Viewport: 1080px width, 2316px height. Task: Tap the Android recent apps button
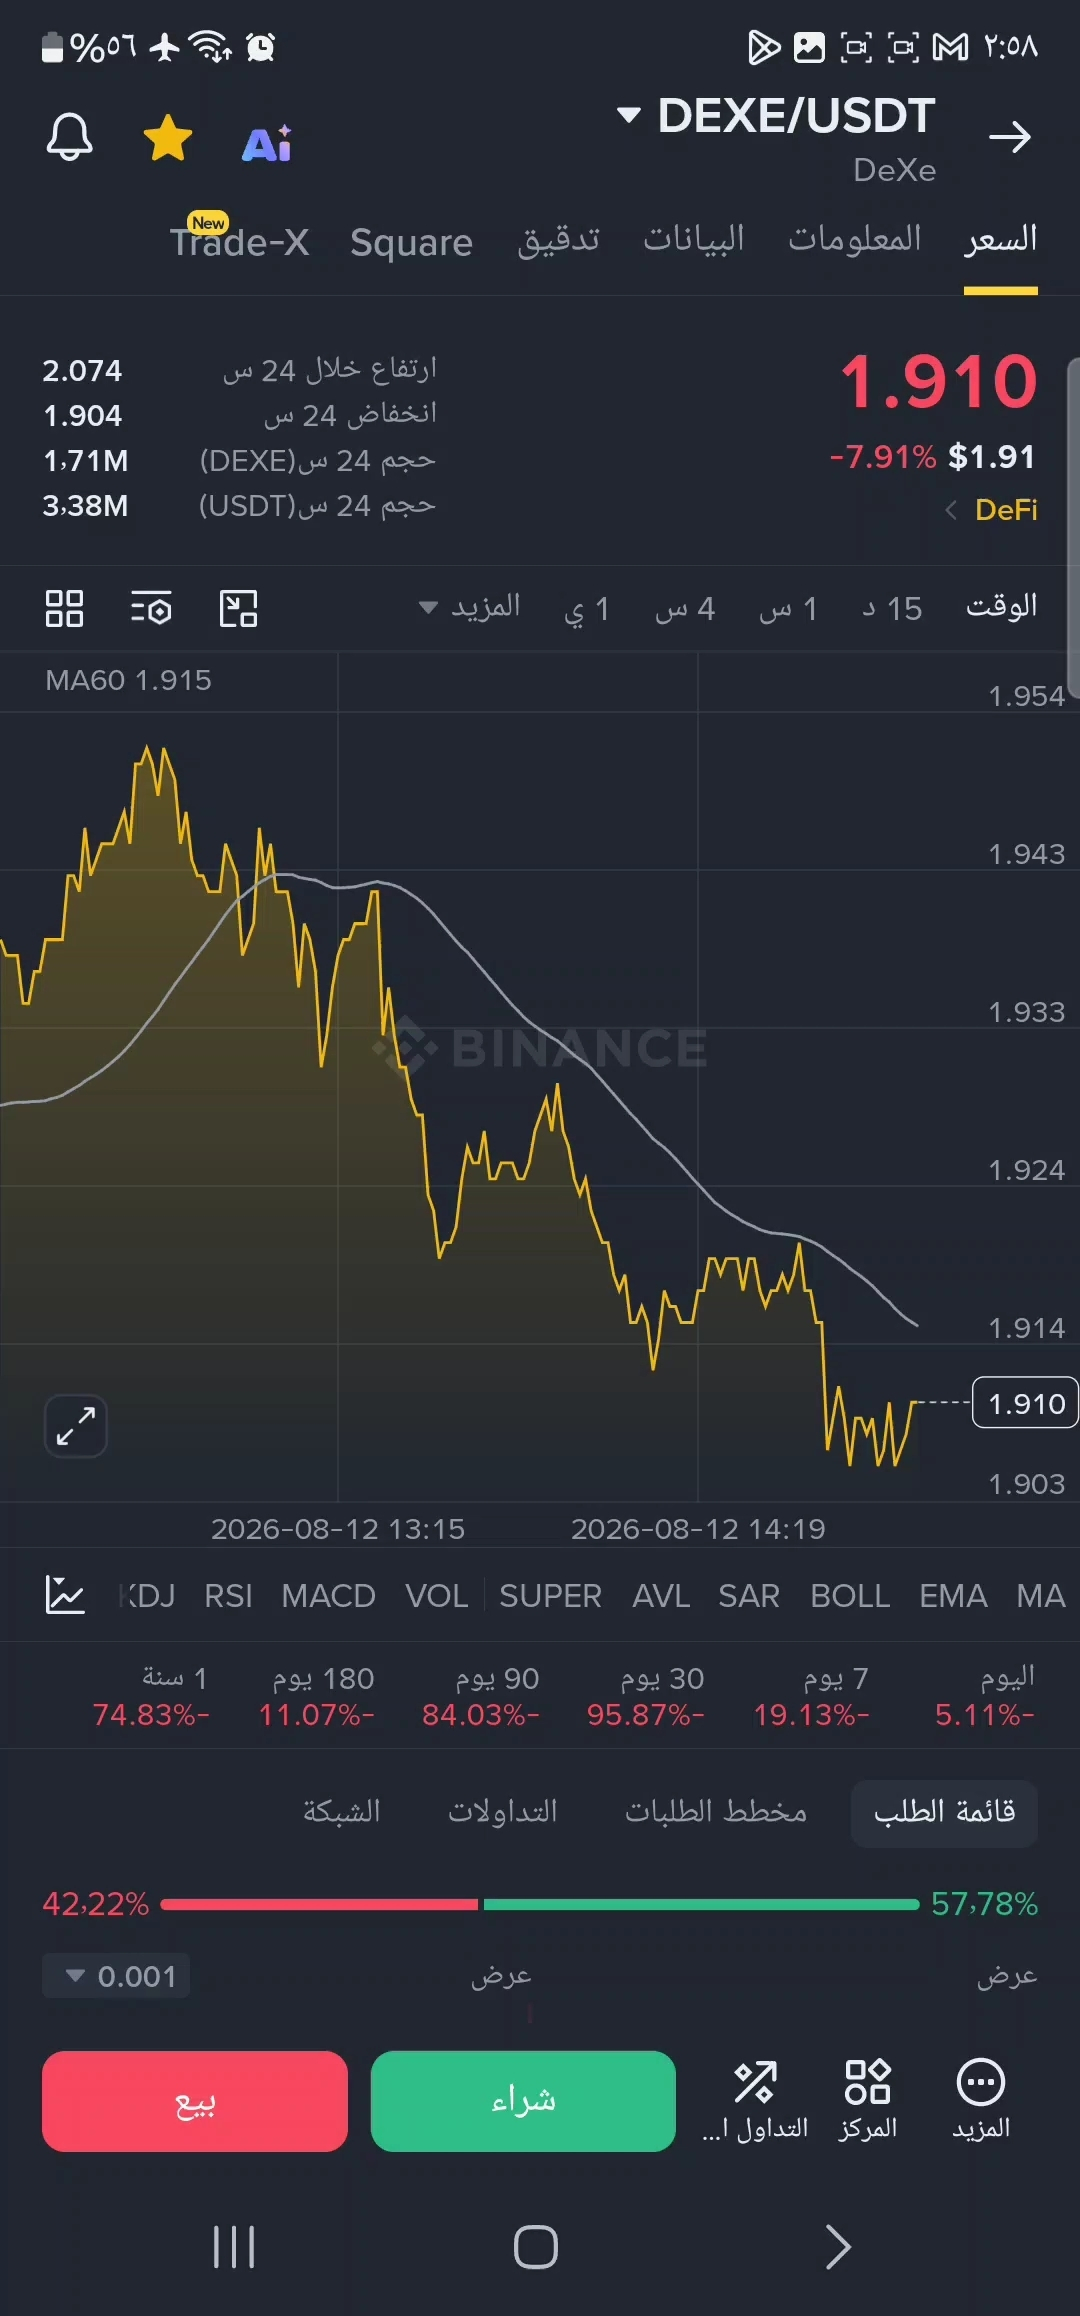pyautogui.click(x=234, y=2247)
